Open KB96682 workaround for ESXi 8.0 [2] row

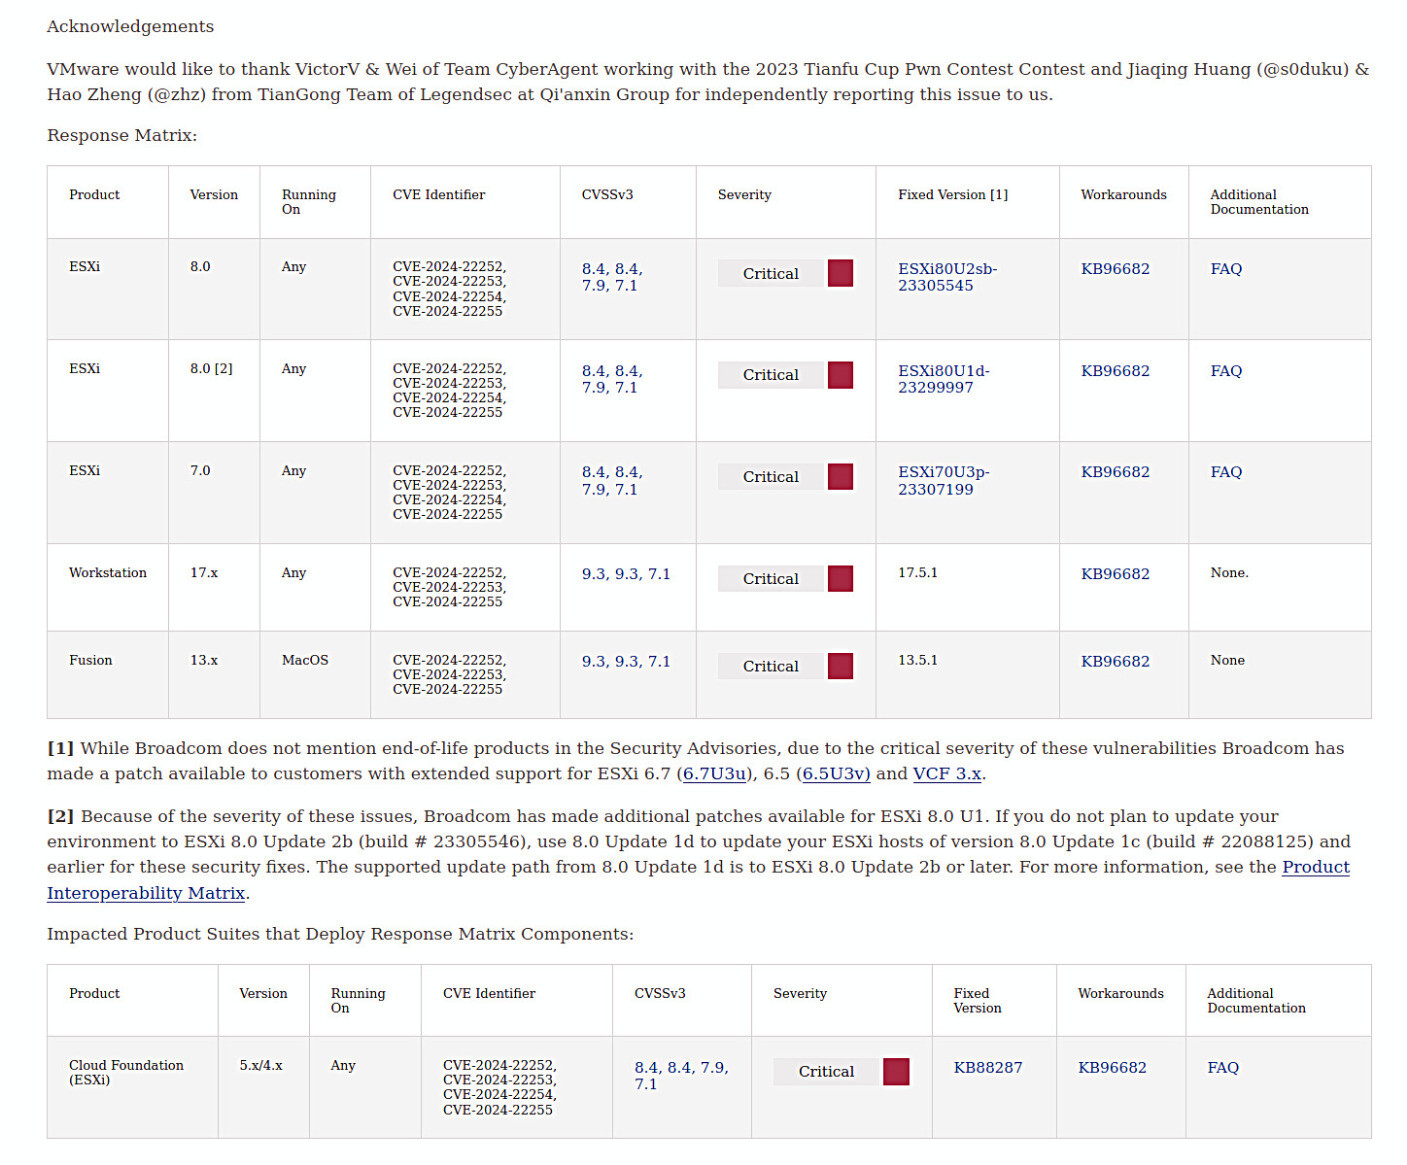(x=1115, y=371)
